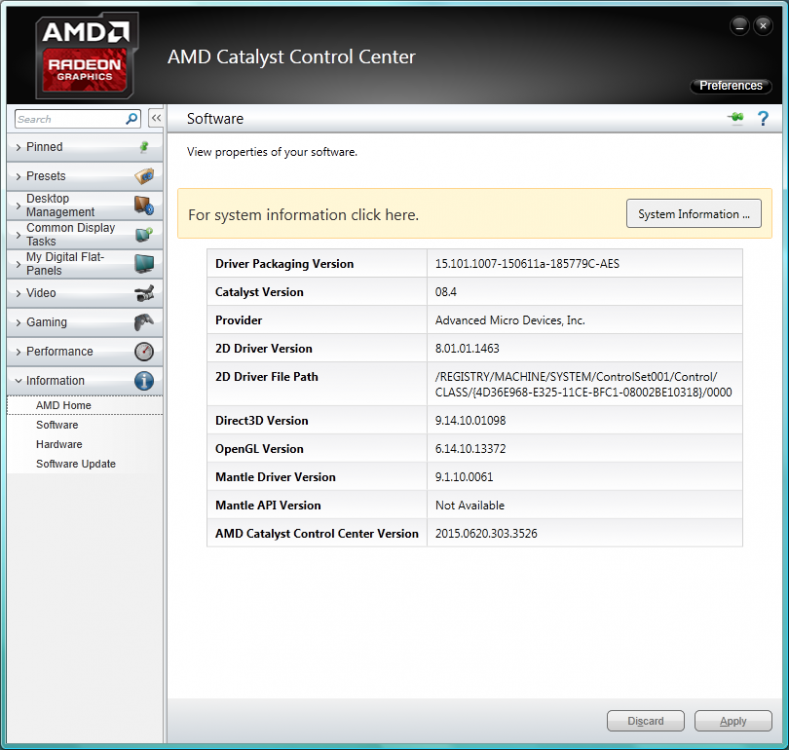Image resolution: width=789 pixels, height=750 pixels.
Task: Click the Video camera icon
Action: pos(144,293)
